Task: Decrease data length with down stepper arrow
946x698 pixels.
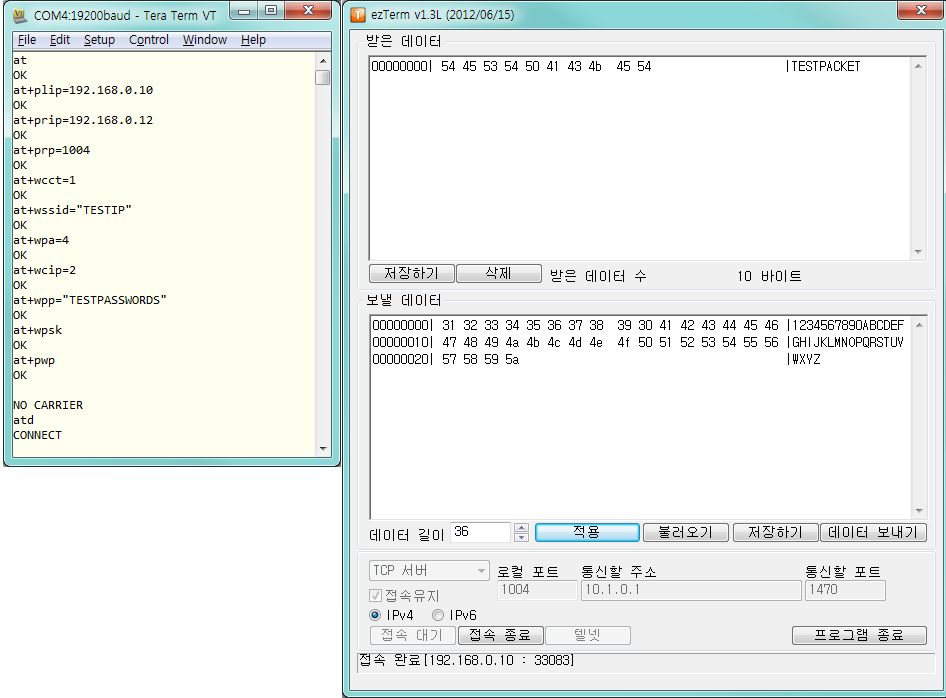Action: coord(521,537)
